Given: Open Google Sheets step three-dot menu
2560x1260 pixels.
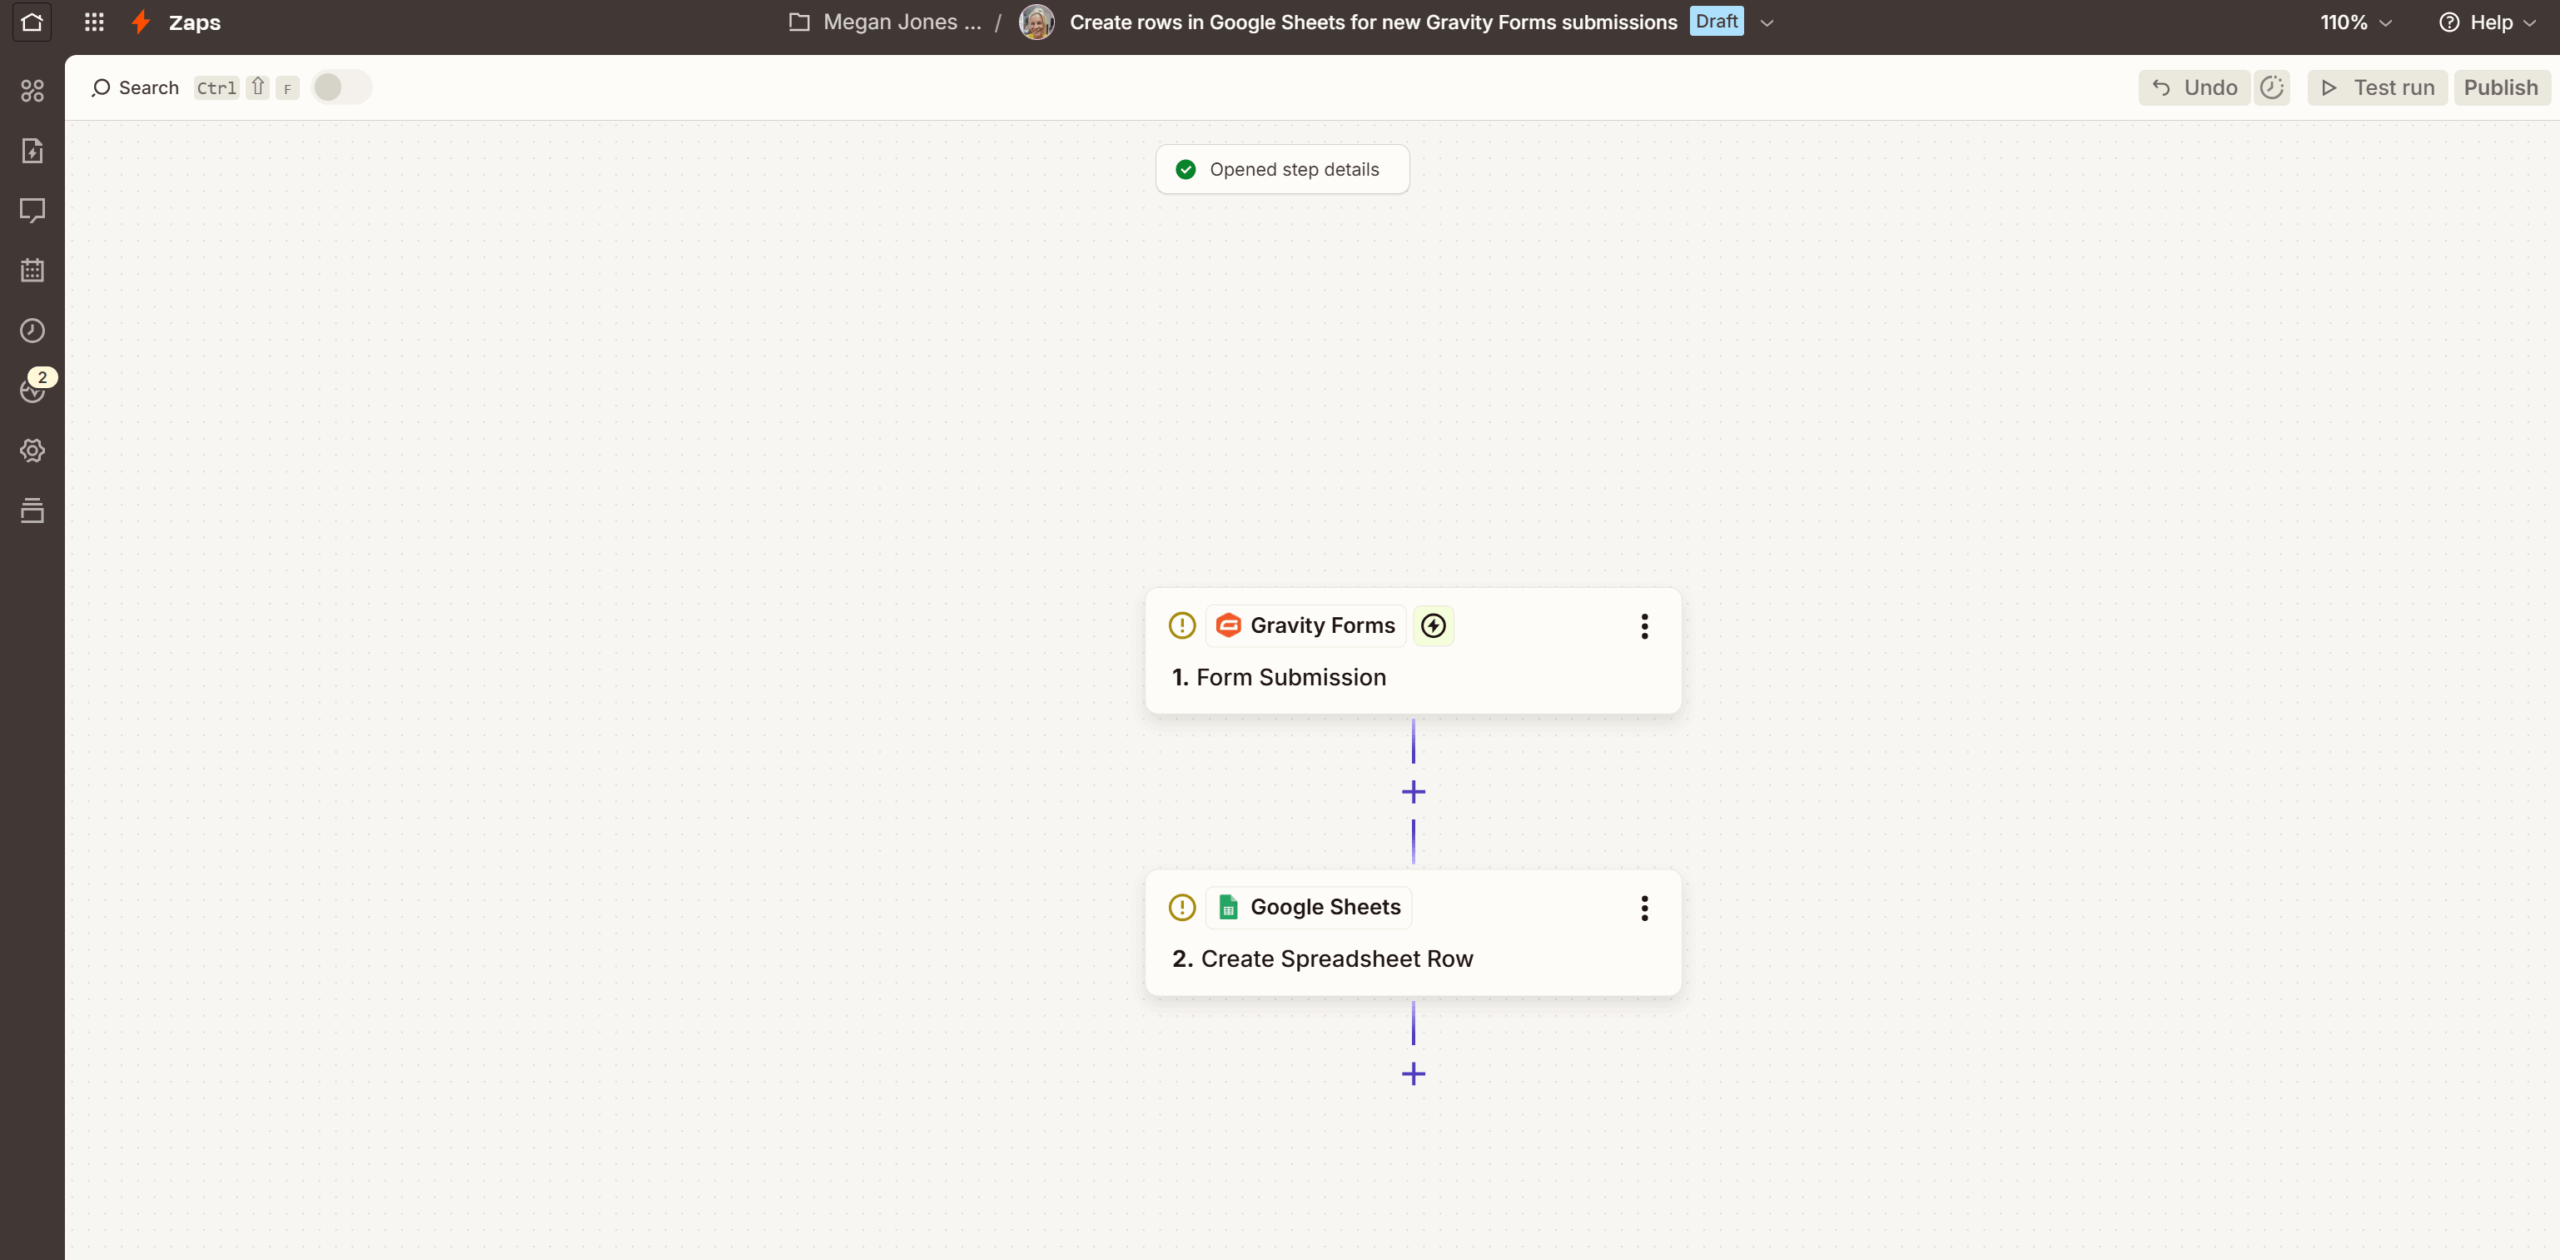Looking at the screenshot, I should [x=1644, y=908].
